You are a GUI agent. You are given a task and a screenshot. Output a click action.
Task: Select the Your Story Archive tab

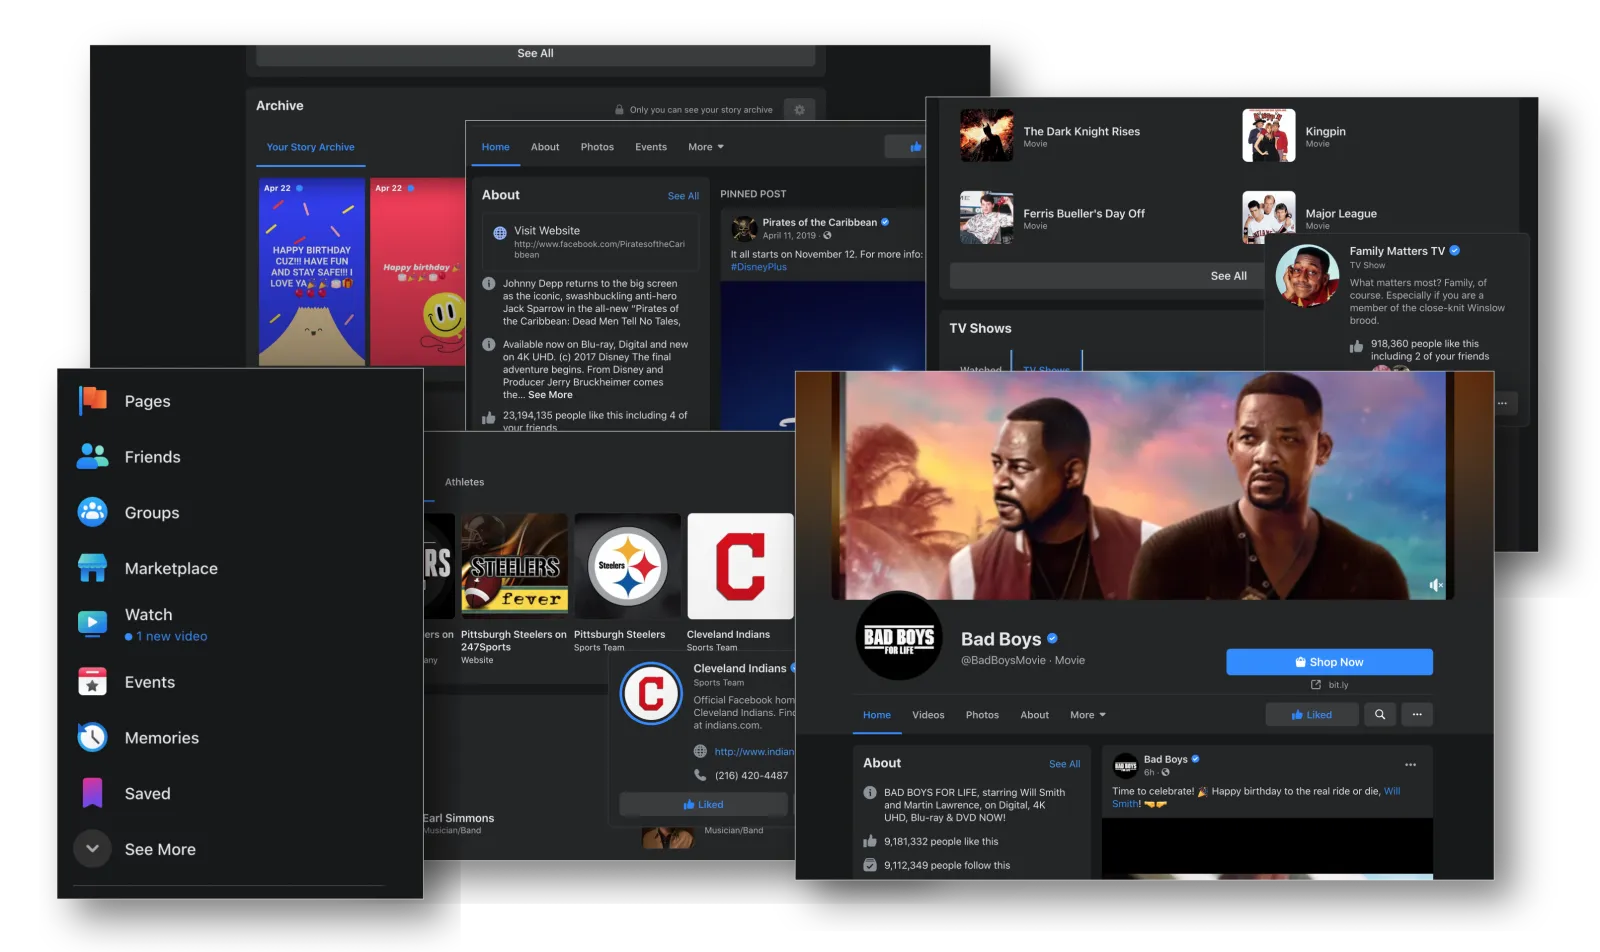point(310,147)
